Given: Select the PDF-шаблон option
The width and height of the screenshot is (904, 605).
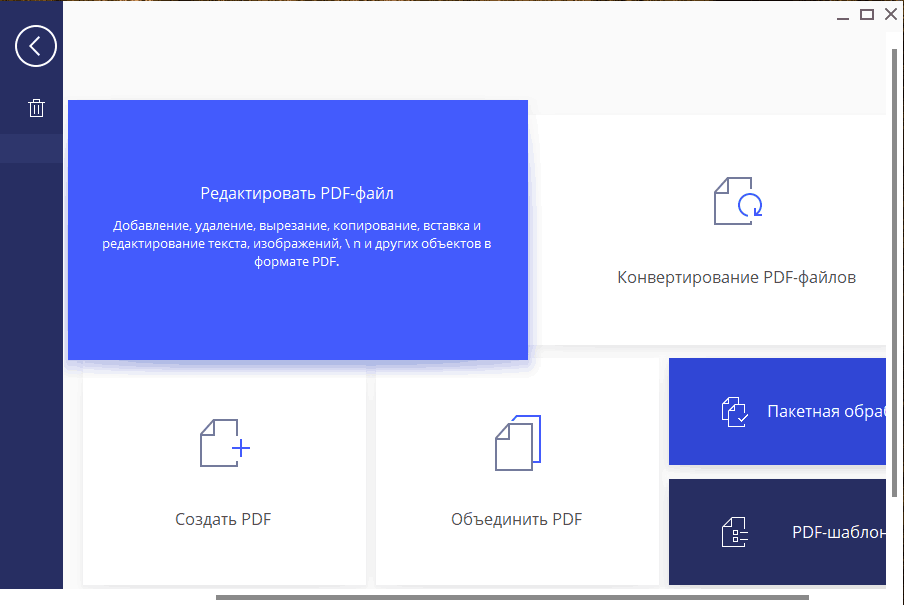Looking at the screenshot, I should [x=800, y=532].
